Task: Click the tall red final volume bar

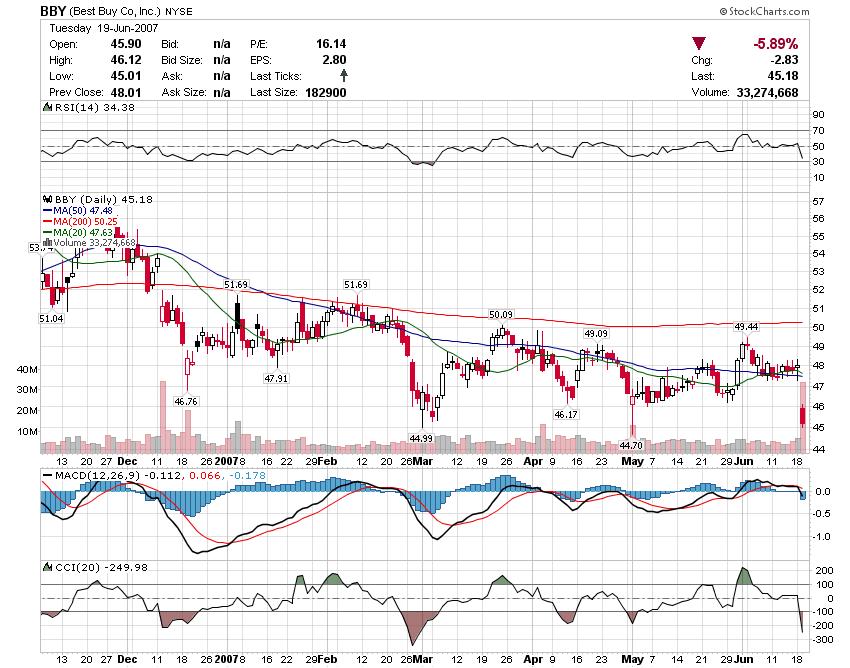Action: tap(803, 418)
